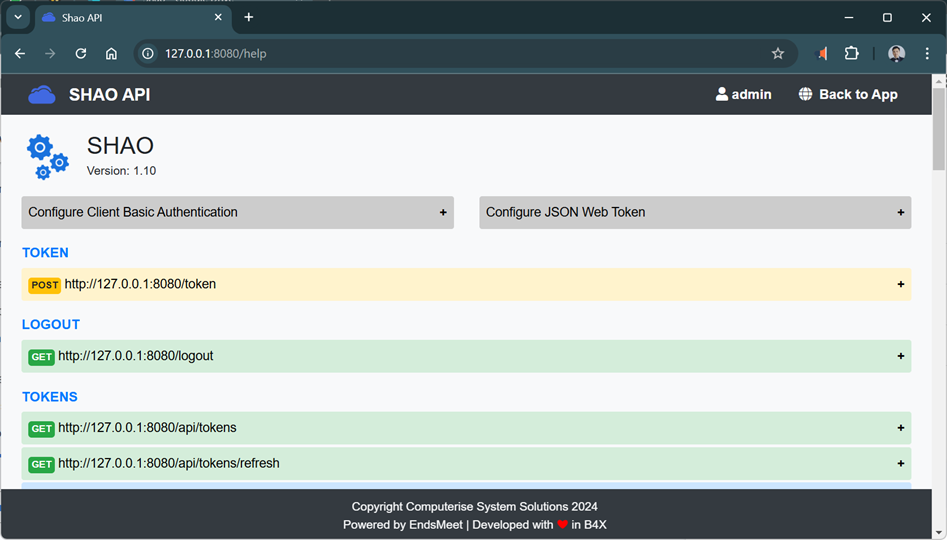Open the browser extensions puzzle icon
Image resolution: width=947 pixels, height=540 pixels.
click(x=852, y=54)
